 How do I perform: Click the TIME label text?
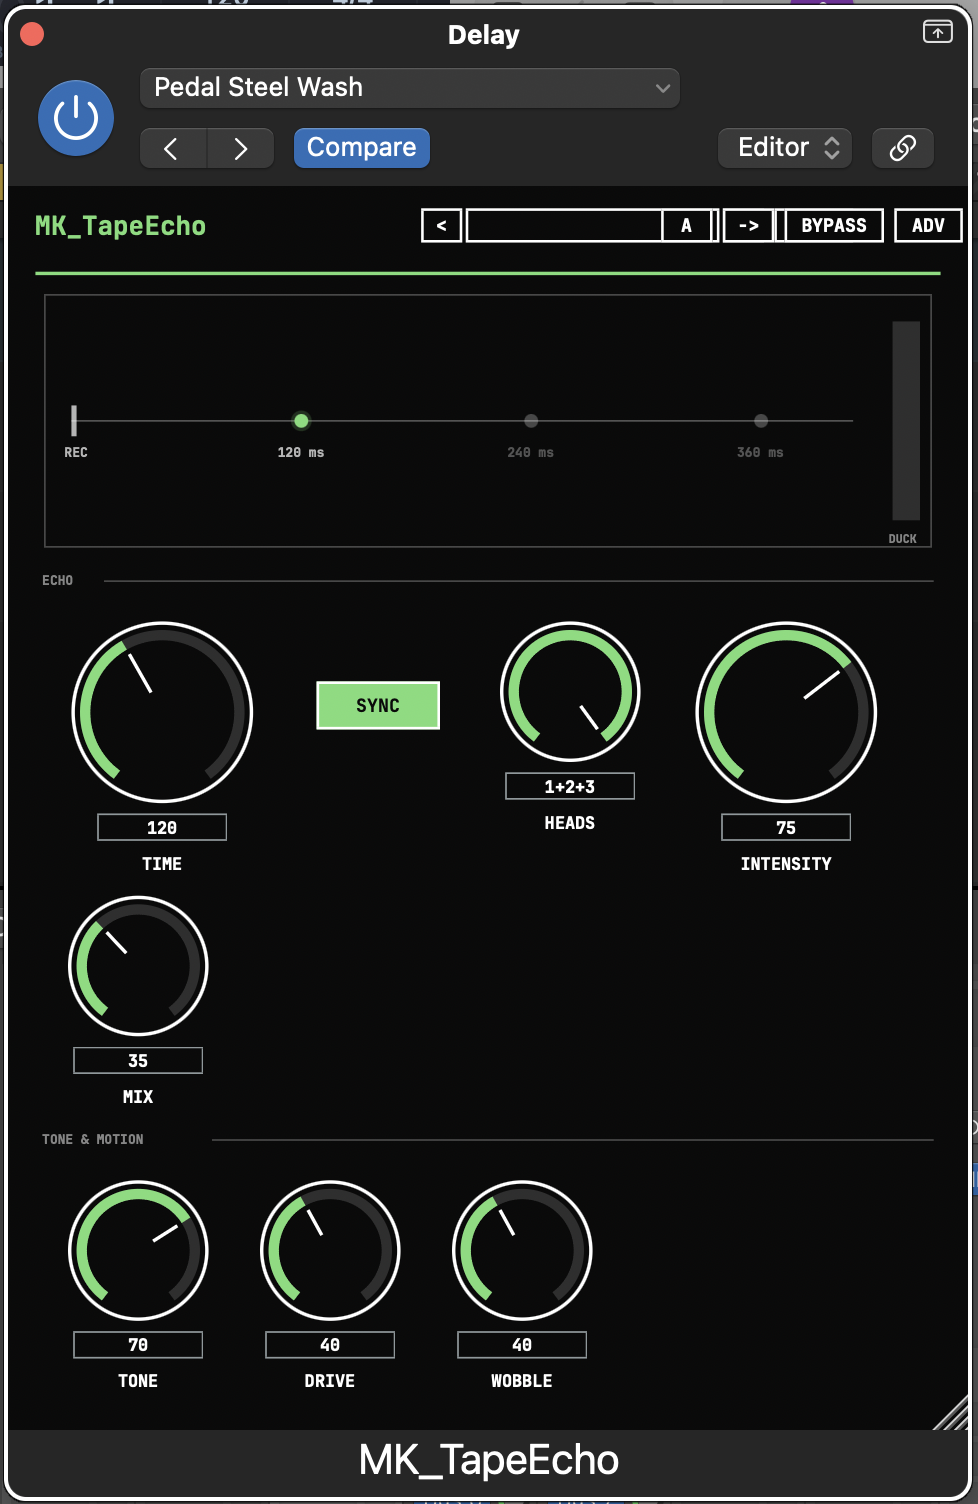coord(162,864)
